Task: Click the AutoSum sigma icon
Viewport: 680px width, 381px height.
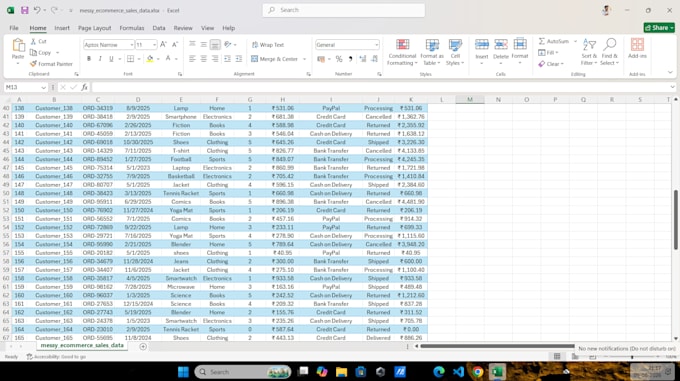Action: tap(542, 41)
